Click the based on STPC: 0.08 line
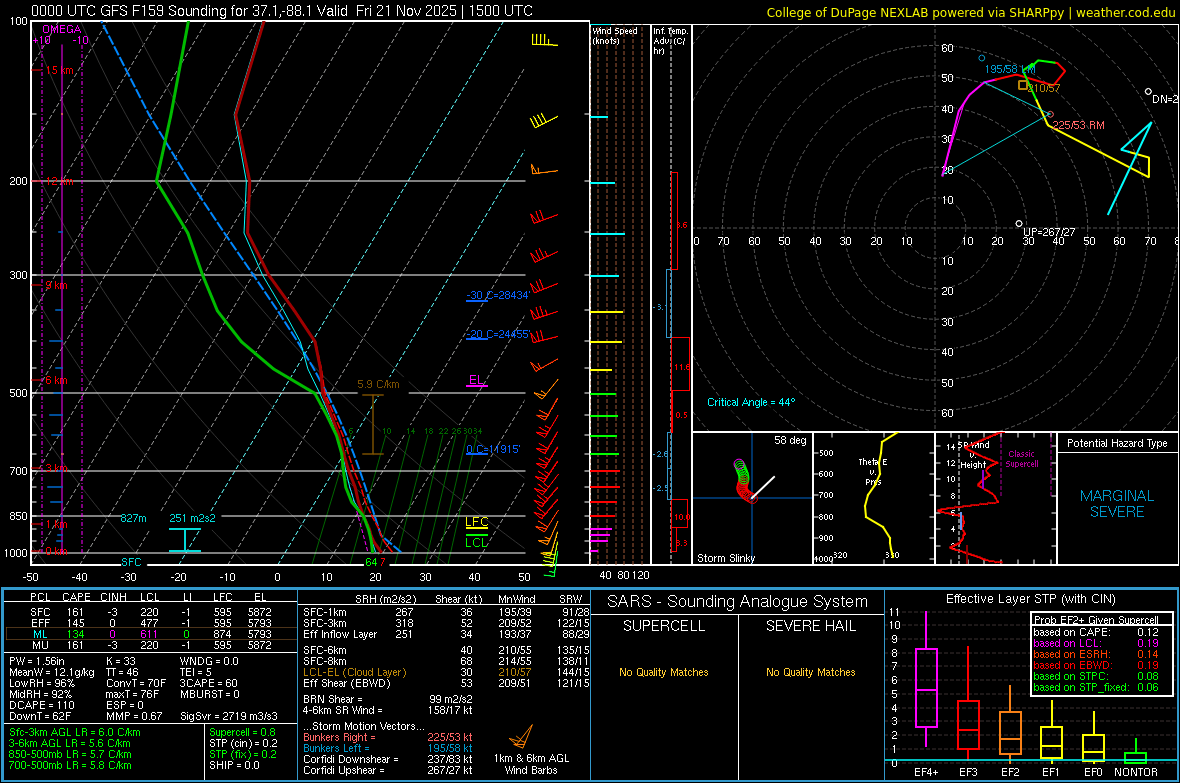 click(x=1096, y=676)
